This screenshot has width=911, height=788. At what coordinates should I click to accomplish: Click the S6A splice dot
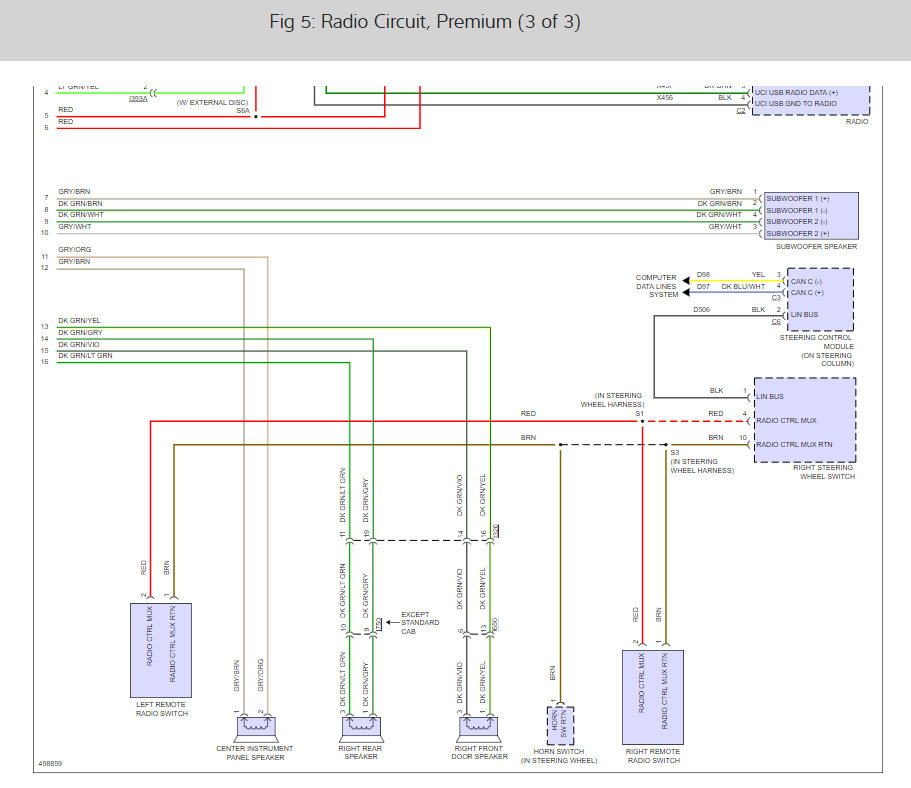click(256, 117)
